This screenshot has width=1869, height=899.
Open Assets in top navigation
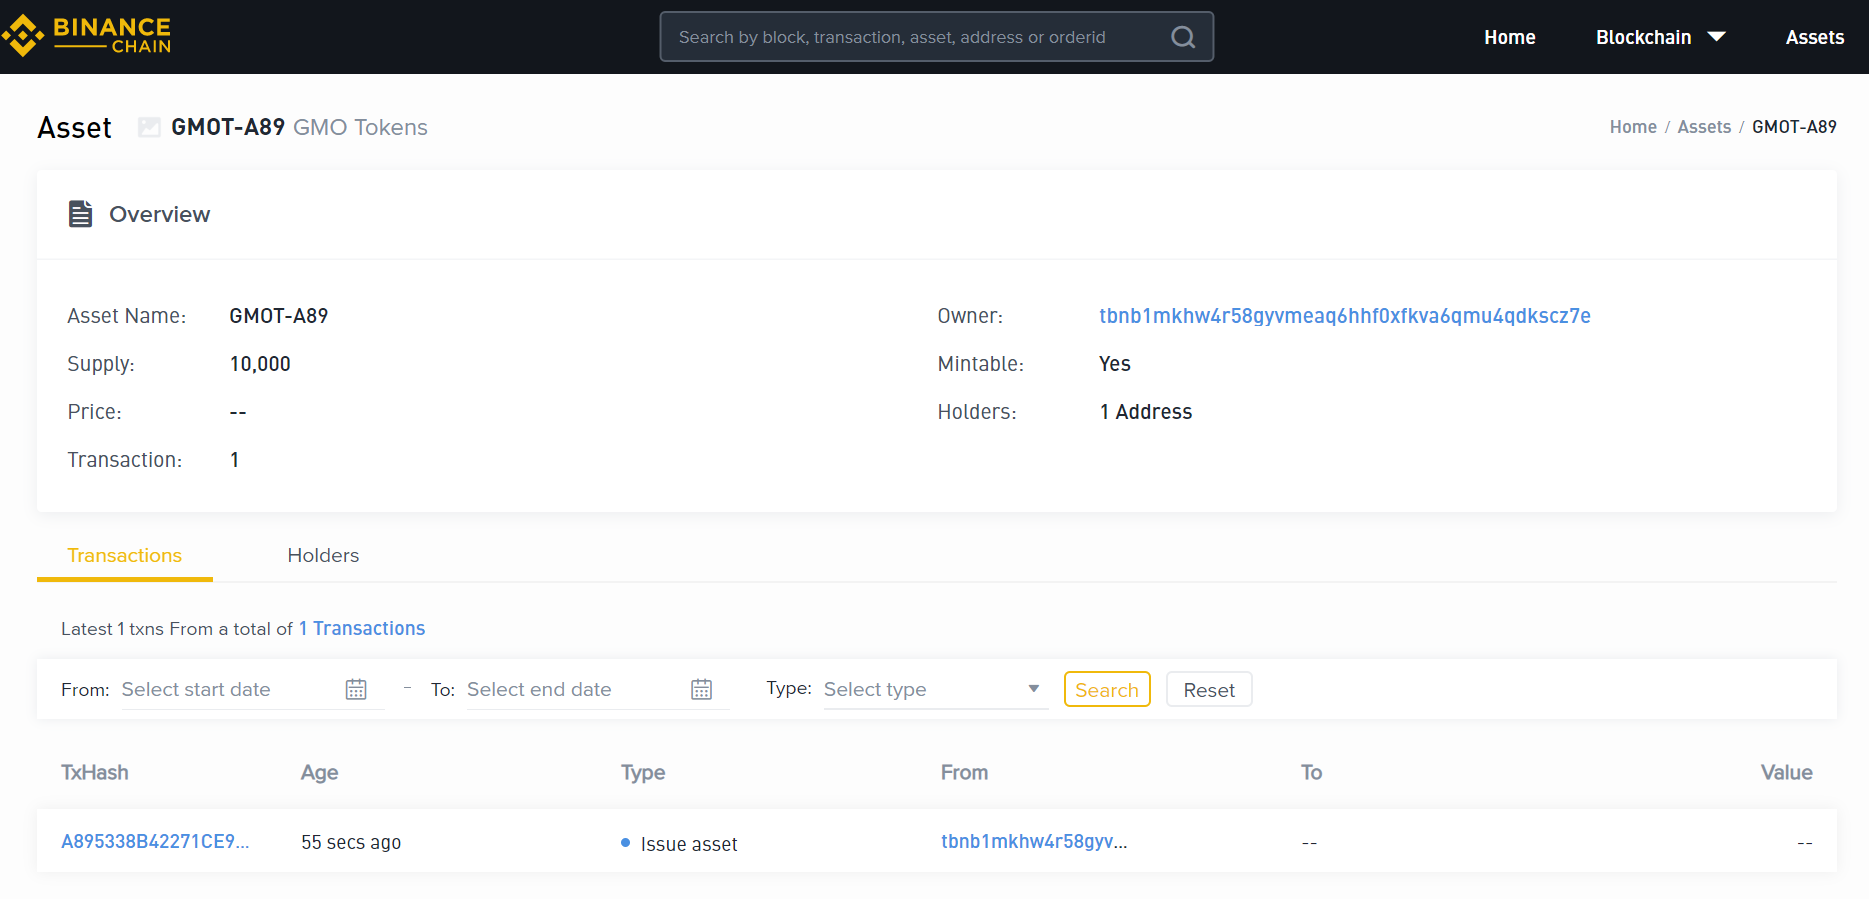[1814, 37]
